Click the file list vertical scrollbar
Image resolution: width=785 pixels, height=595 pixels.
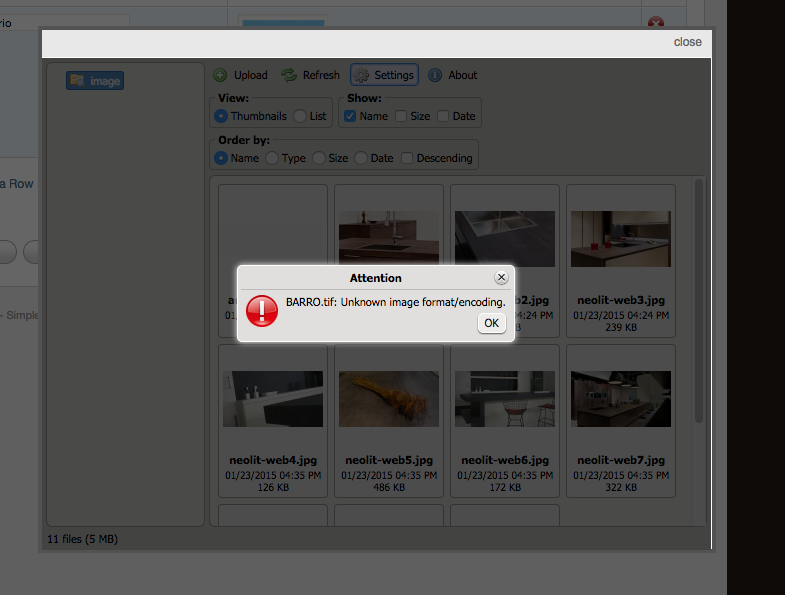click(699, 301)
